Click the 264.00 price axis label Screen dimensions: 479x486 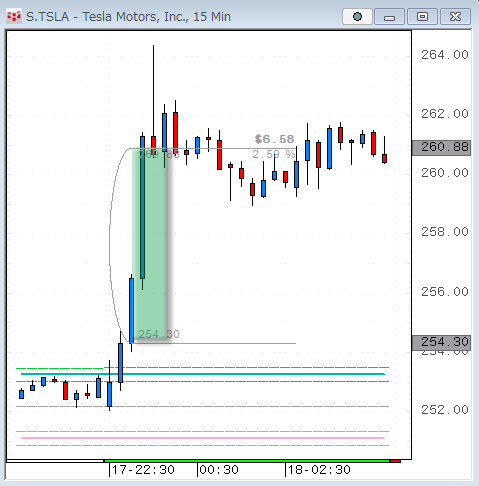pos(445,55)
